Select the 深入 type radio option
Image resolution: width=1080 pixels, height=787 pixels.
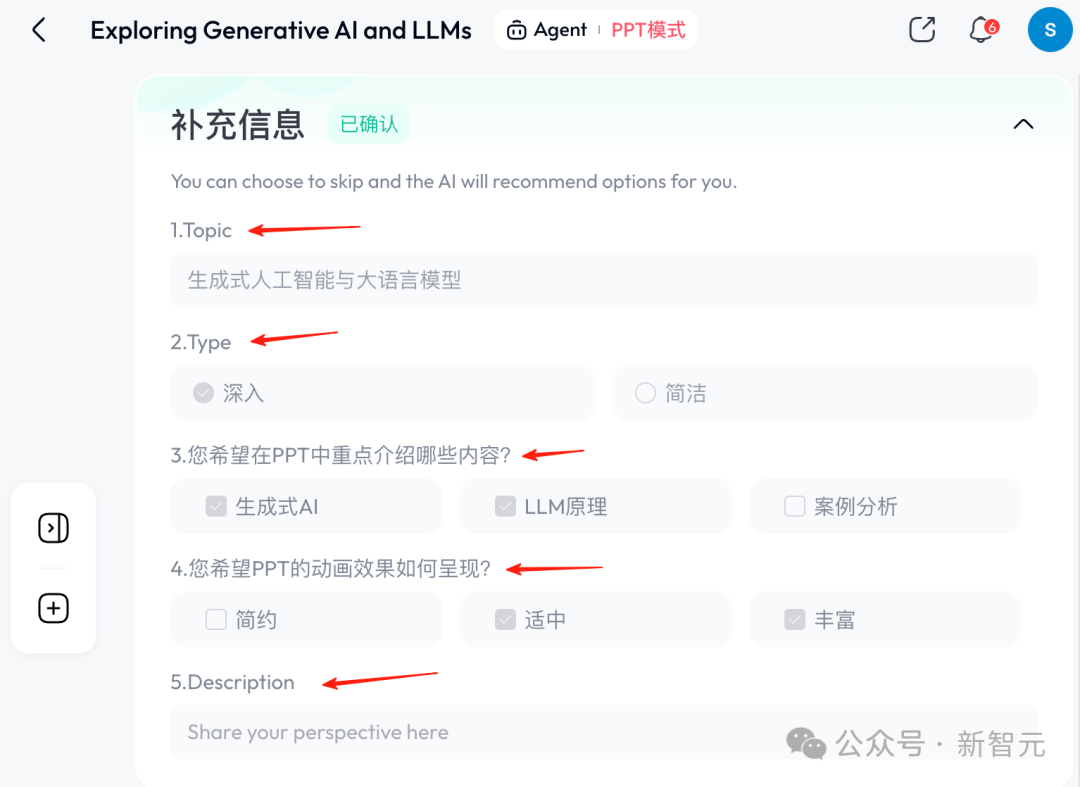(203, 393)
